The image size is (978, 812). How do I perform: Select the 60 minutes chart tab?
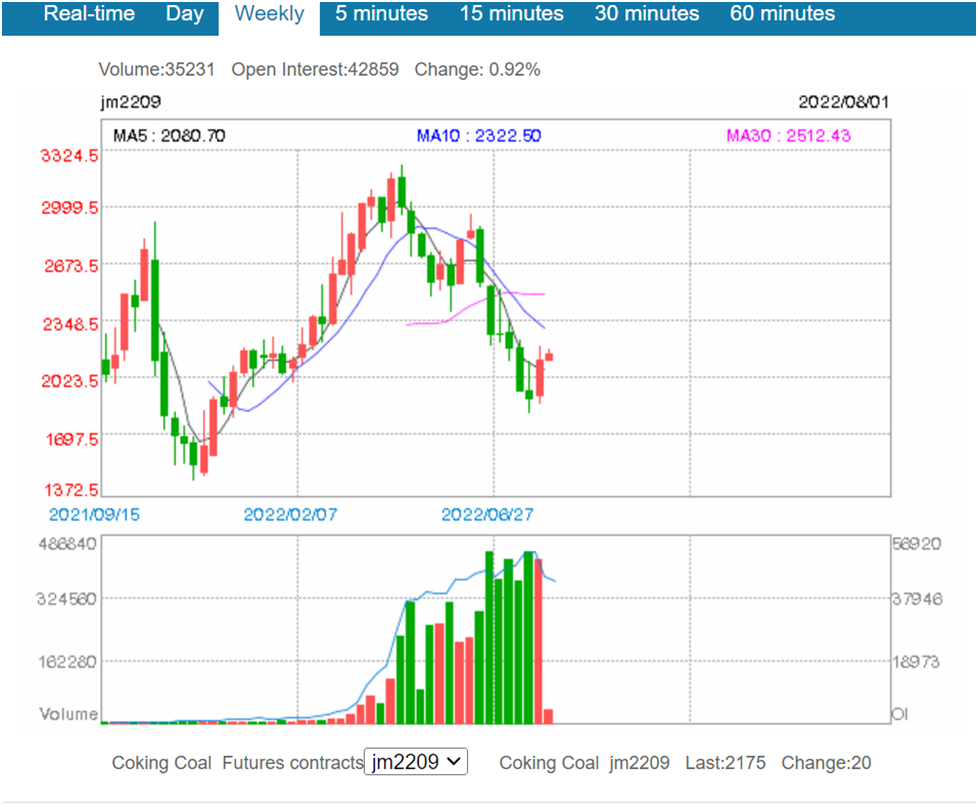pyautogui.click(x=782, y=14)
